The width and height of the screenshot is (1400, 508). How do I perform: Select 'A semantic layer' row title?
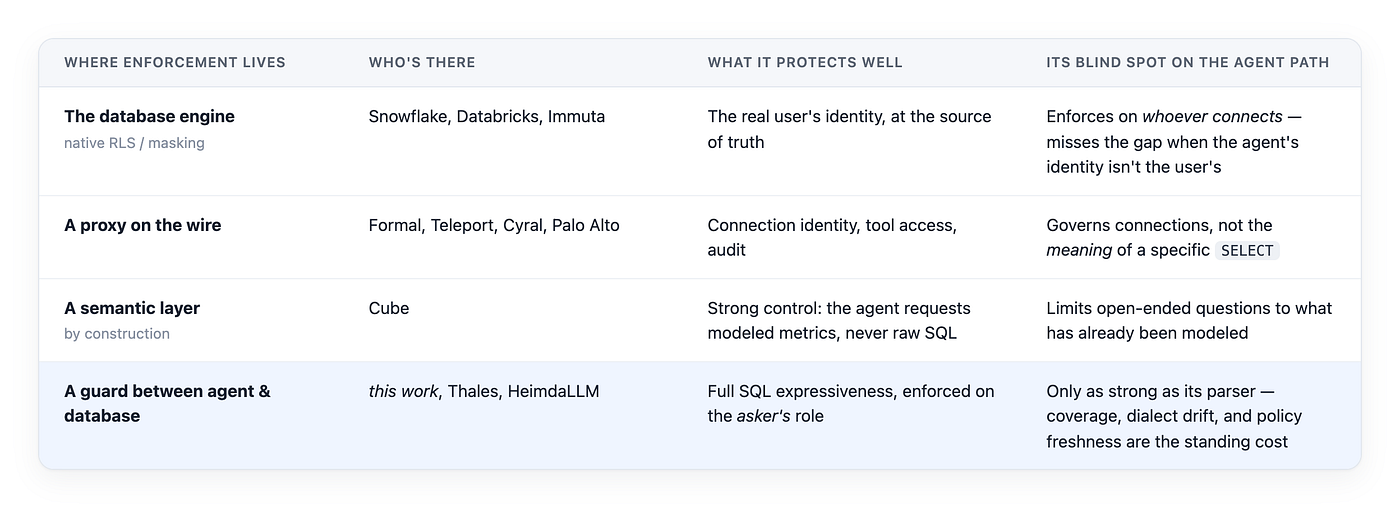[x=132, y=308]
